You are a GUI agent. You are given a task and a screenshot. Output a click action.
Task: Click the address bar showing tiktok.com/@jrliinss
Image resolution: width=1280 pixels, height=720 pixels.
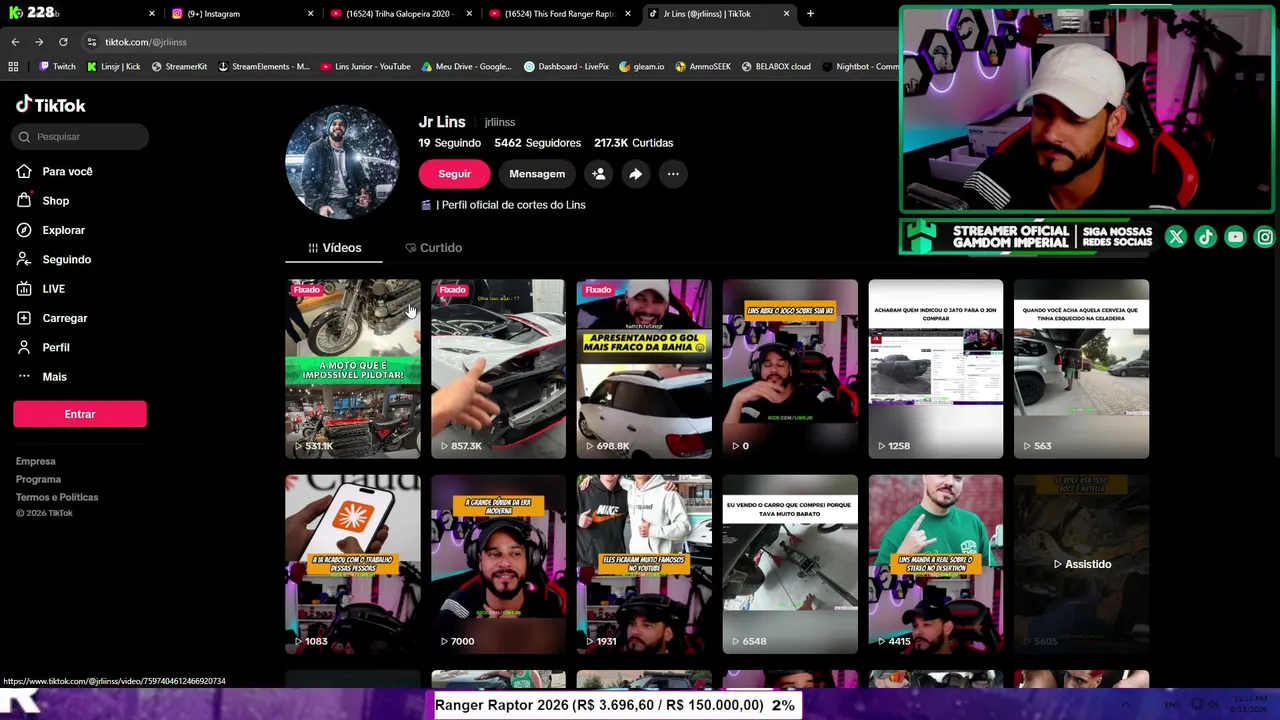coord(490,42)
